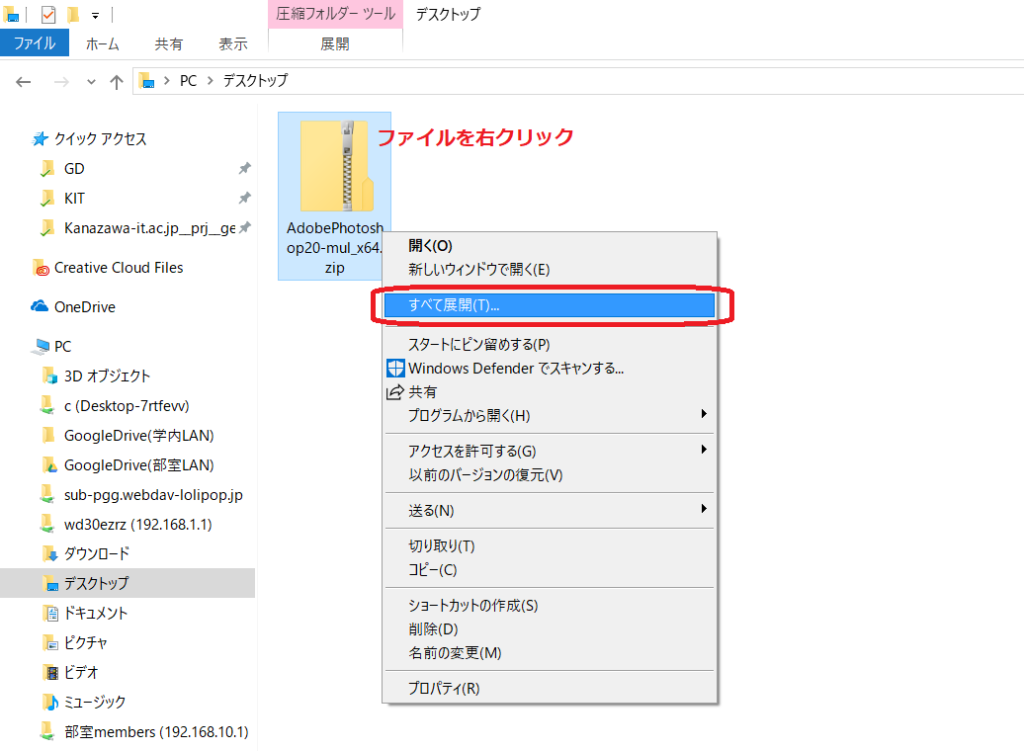Open the ファイル tab
Screen dimensions: 1024x751
tap(34, 44)
